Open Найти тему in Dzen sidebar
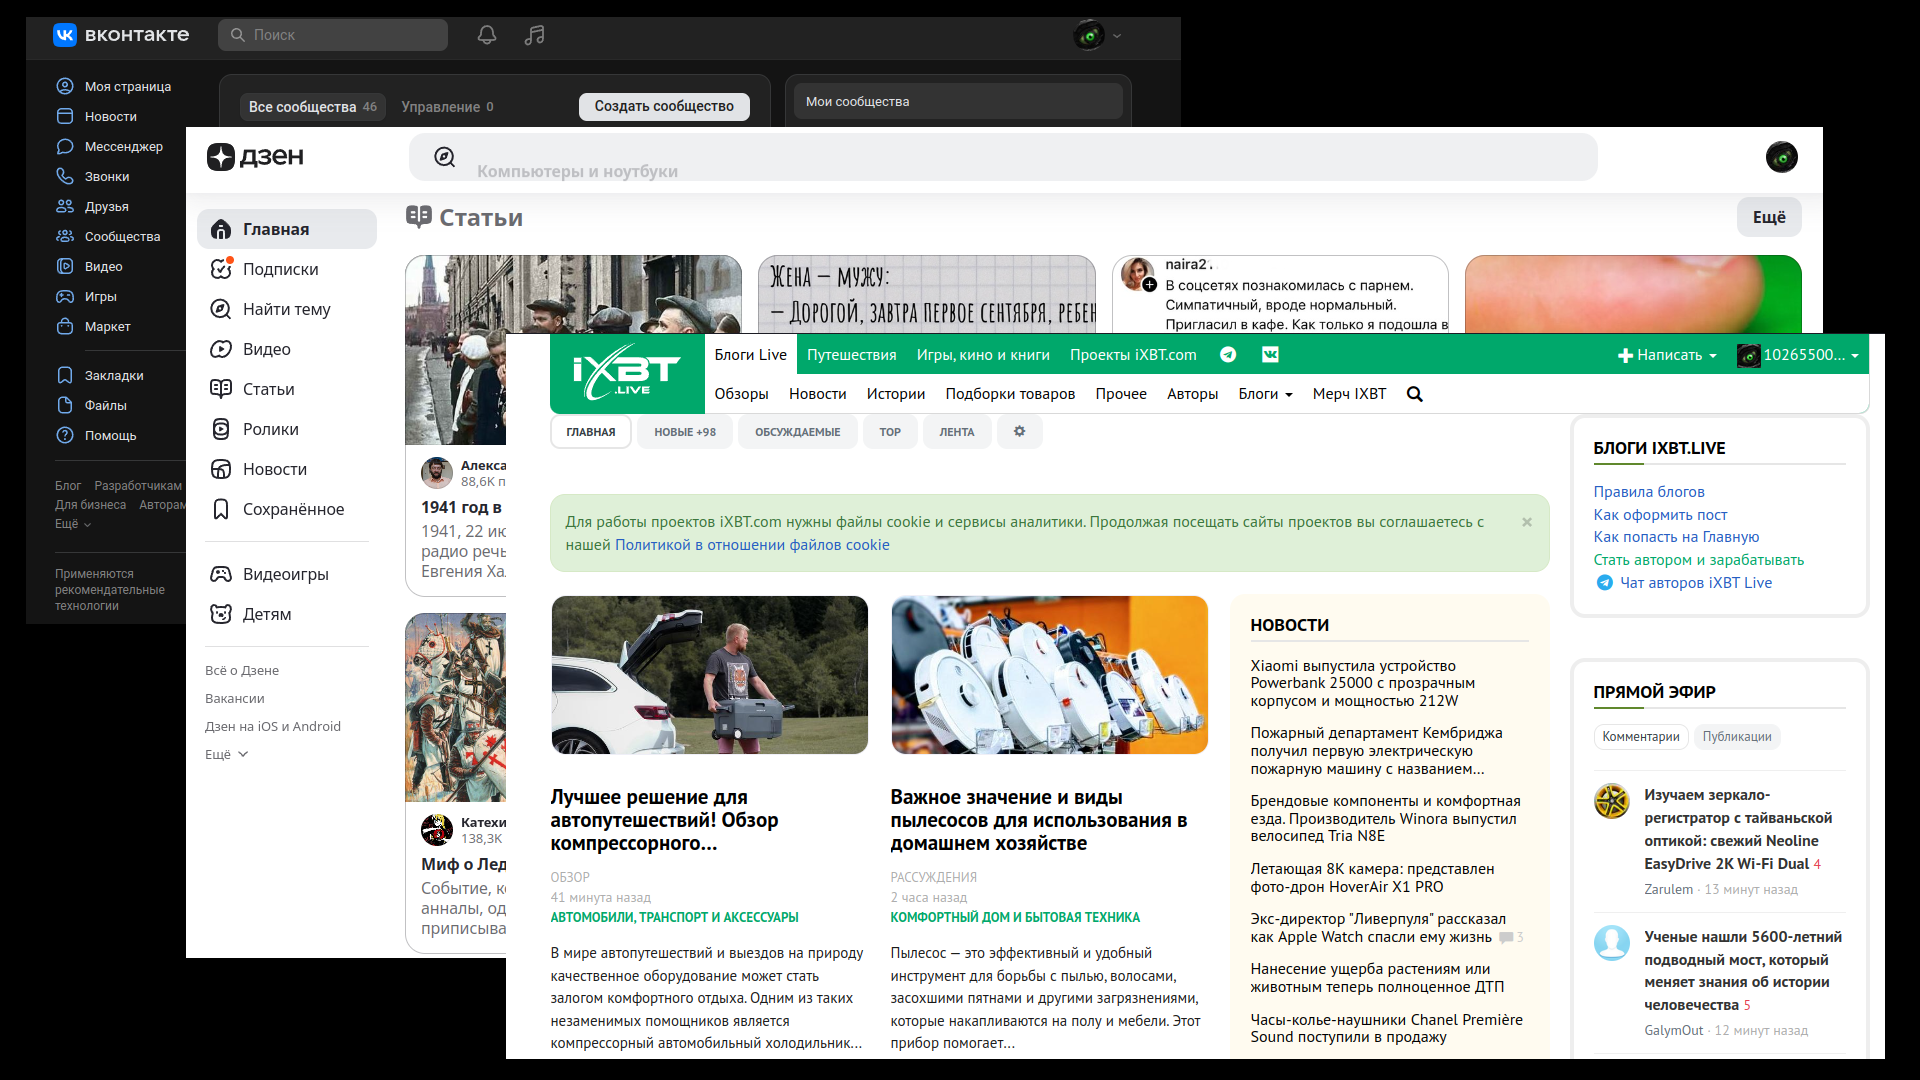Screen dimensions: 1920x1080 [287, 309]
